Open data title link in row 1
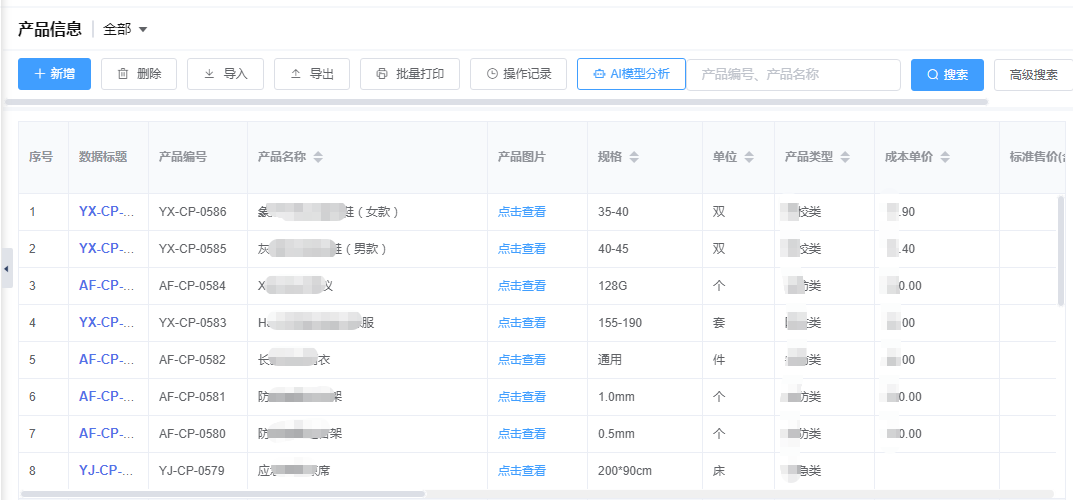 [107, 211]
